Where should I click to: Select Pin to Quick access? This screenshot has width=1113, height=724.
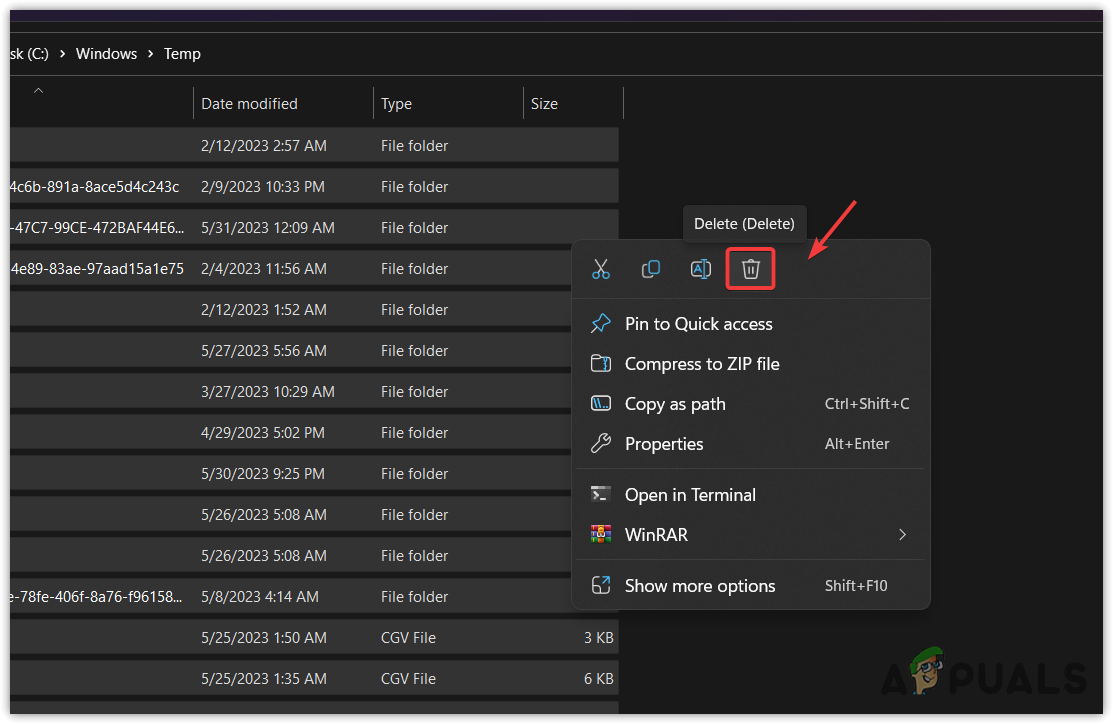click(x=750, y=324)
